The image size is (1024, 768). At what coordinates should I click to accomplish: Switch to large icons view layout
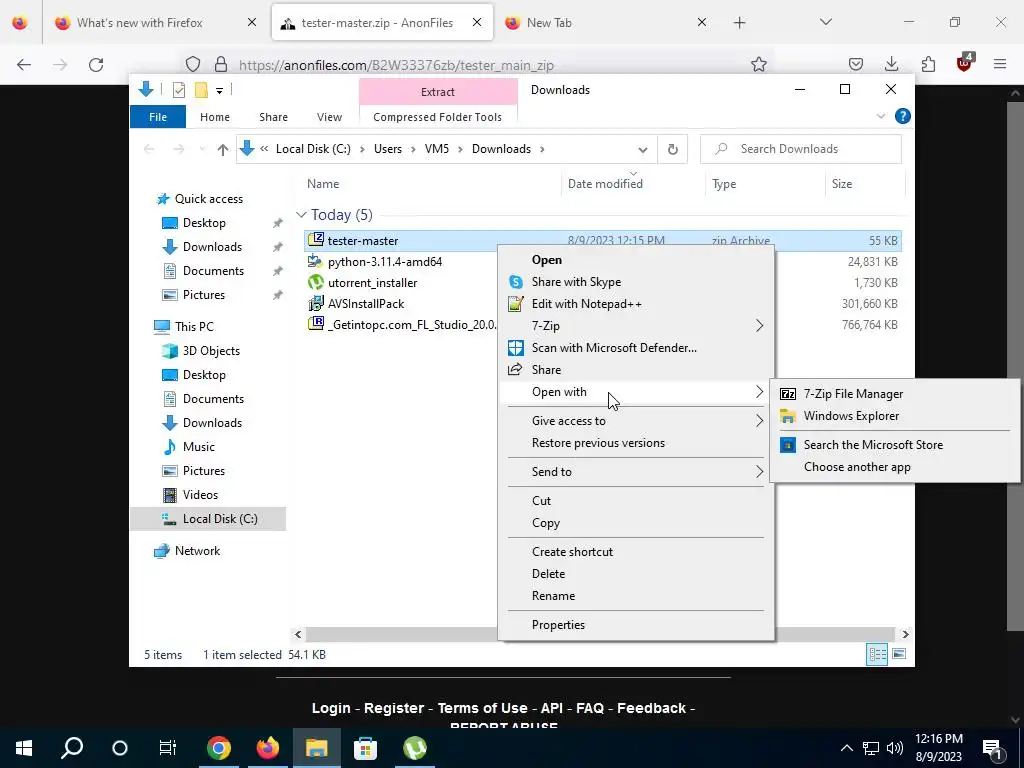point(899,654)
